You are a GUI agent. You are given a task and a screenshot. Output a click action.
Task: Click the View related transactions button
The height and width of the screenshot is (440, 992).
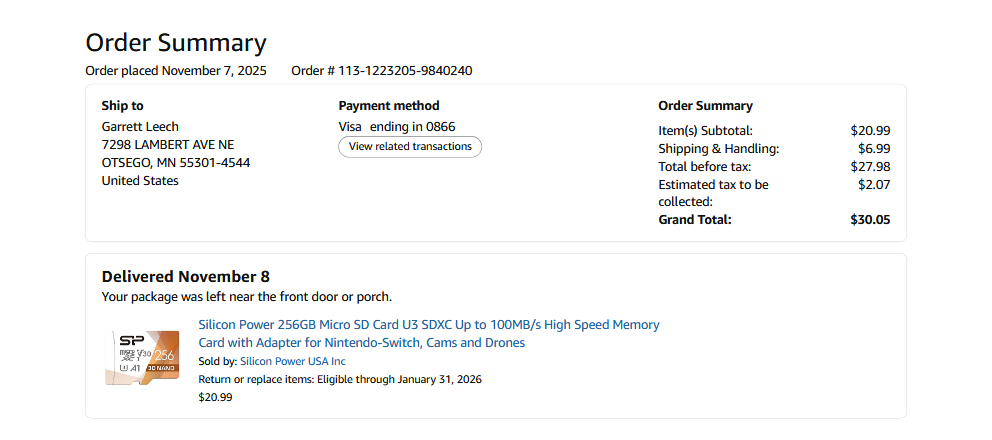[410, 147]
